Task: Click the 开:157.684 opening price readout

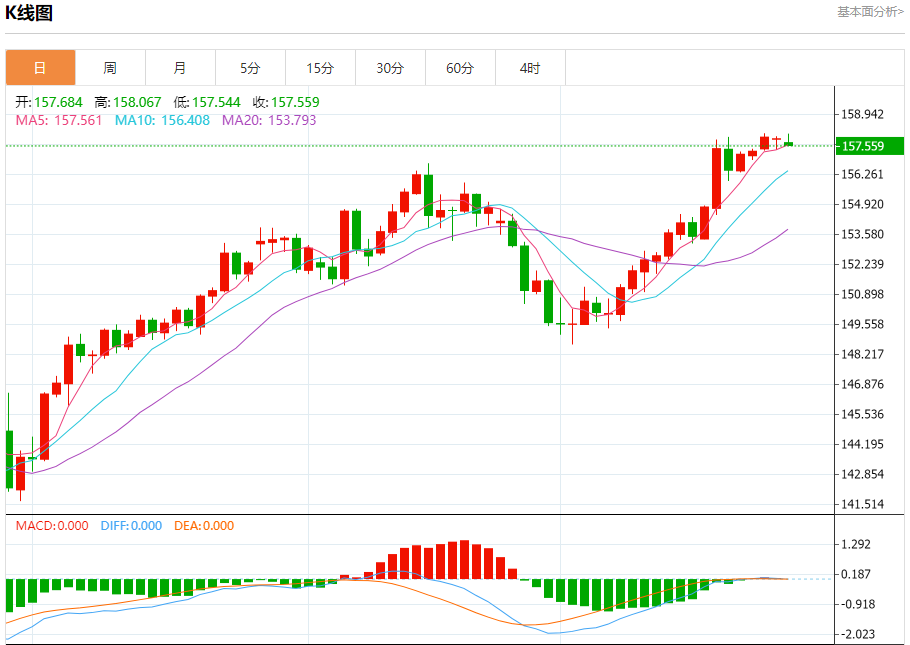Action: coord(49,102)
